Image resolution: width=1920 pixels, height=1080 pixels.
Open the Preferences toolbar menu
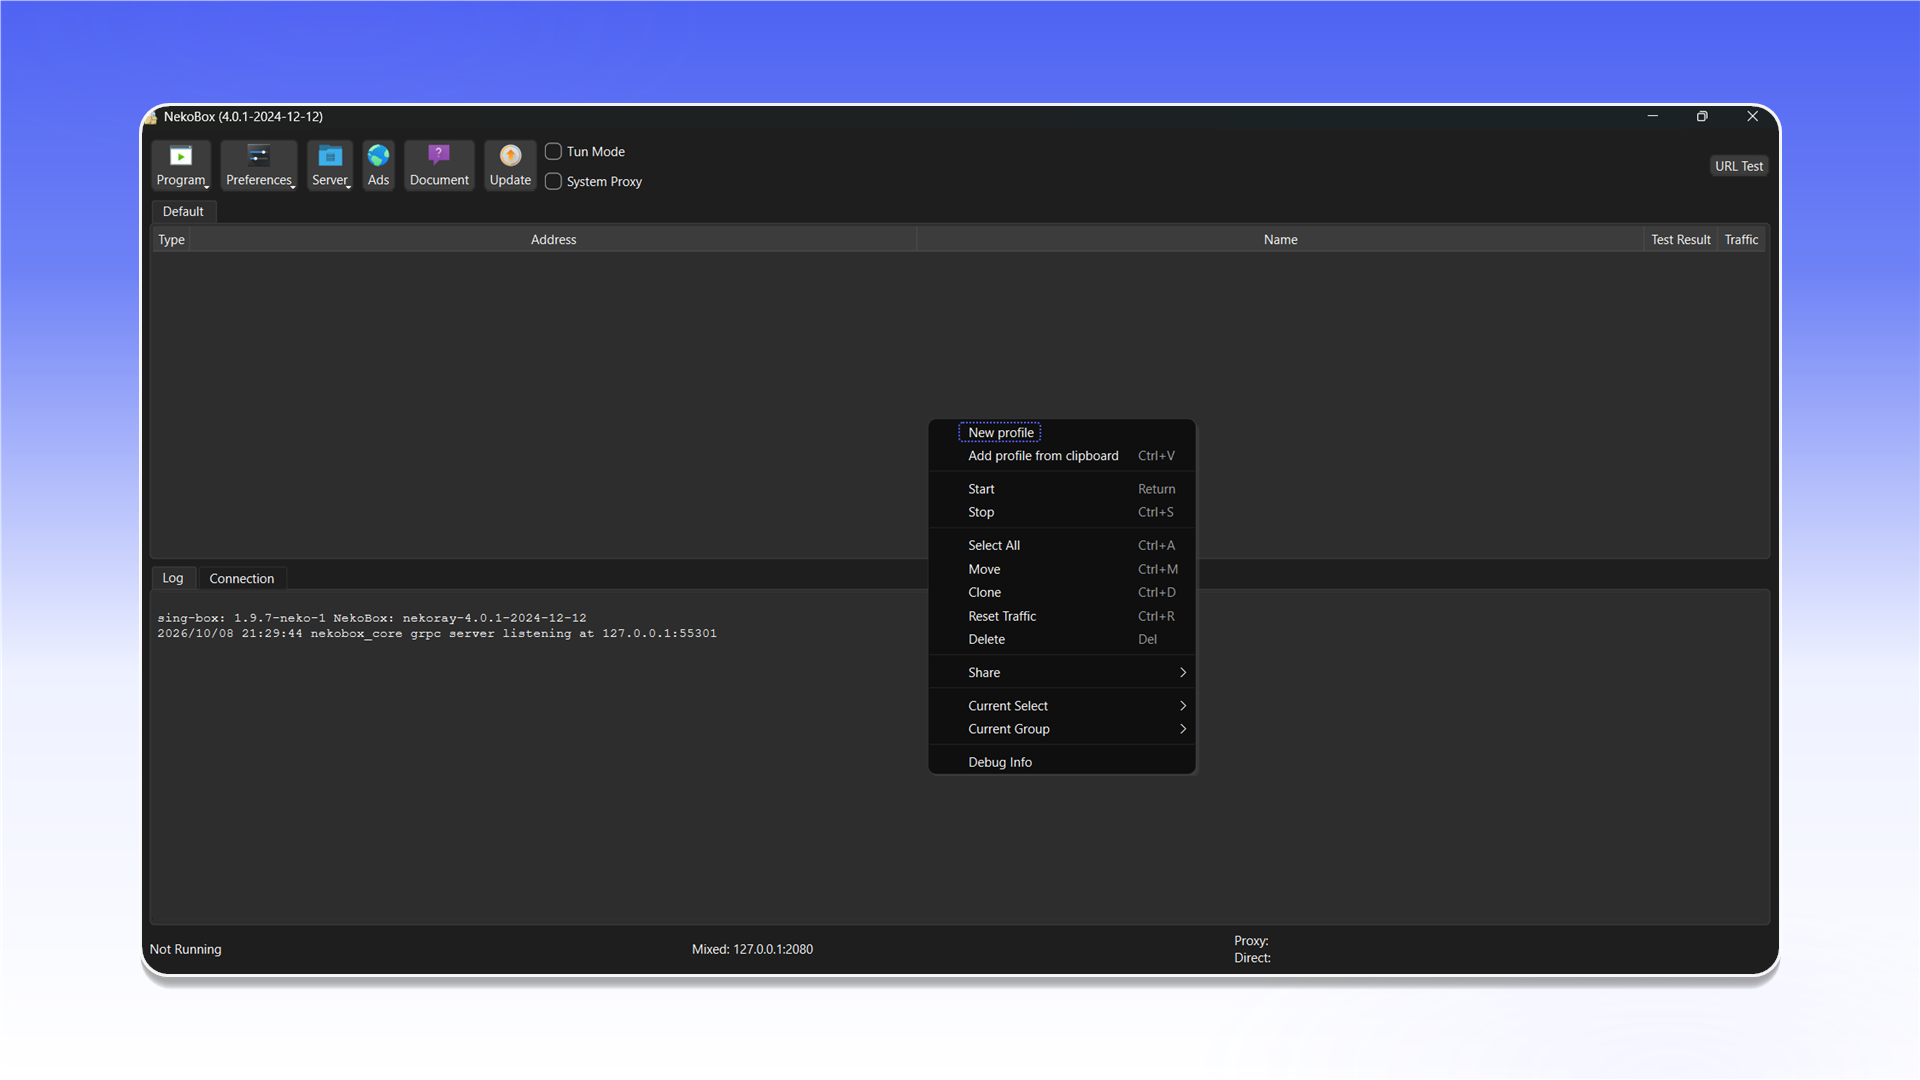point(259,165)
